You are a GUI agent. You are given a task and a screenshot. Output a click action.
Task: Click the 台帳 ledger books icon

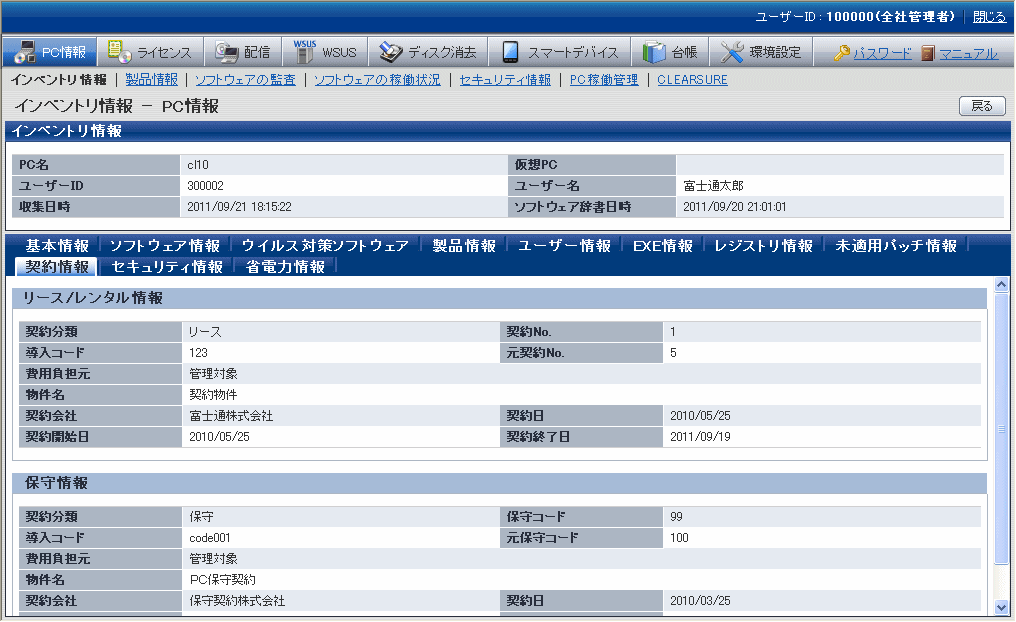(x=654, y=53)
